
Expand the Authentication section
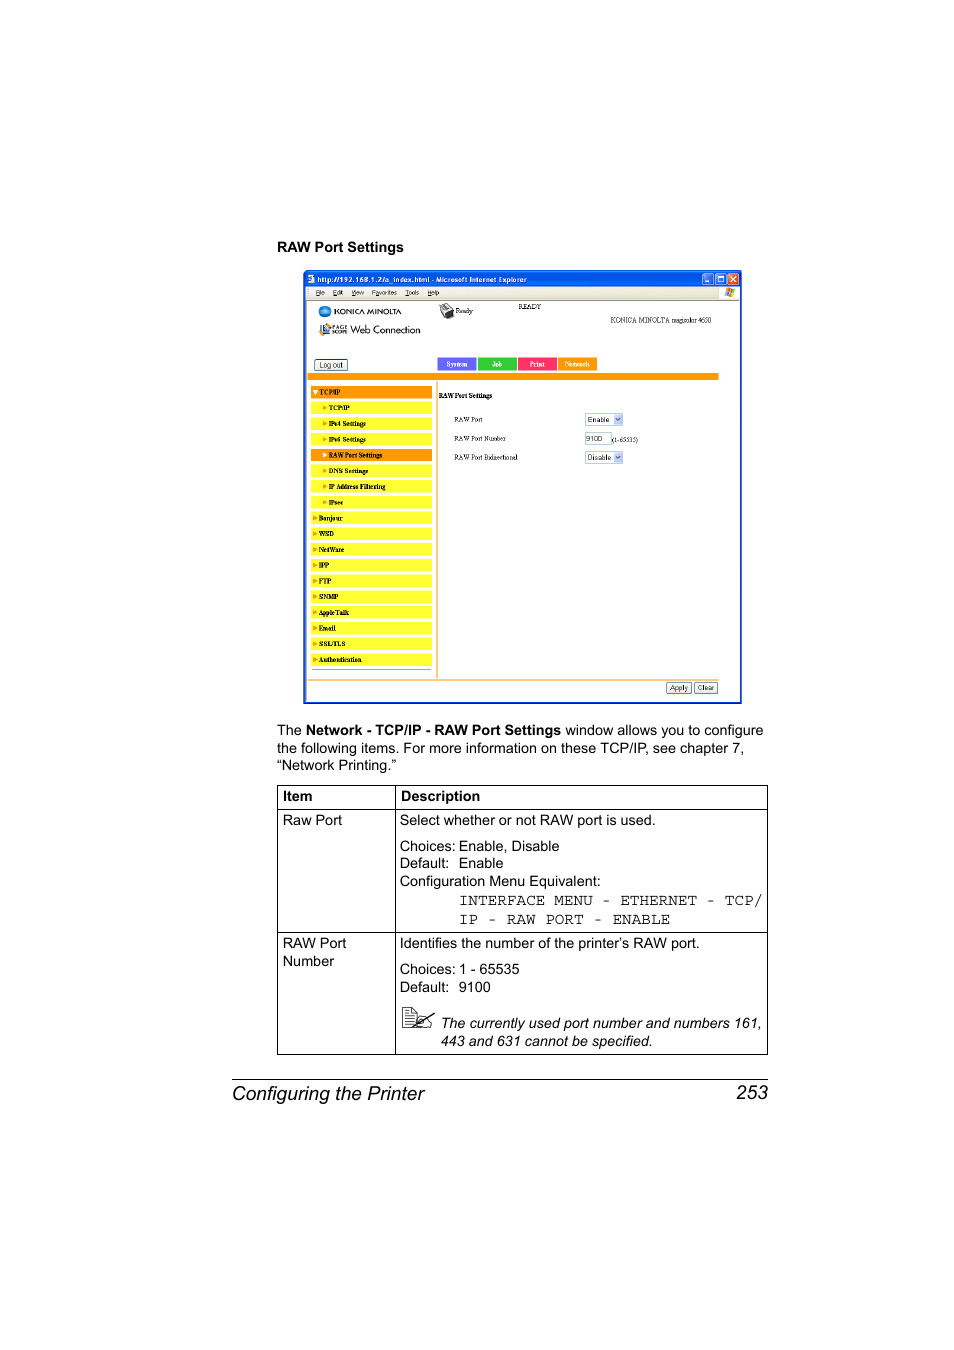(371, 660)
